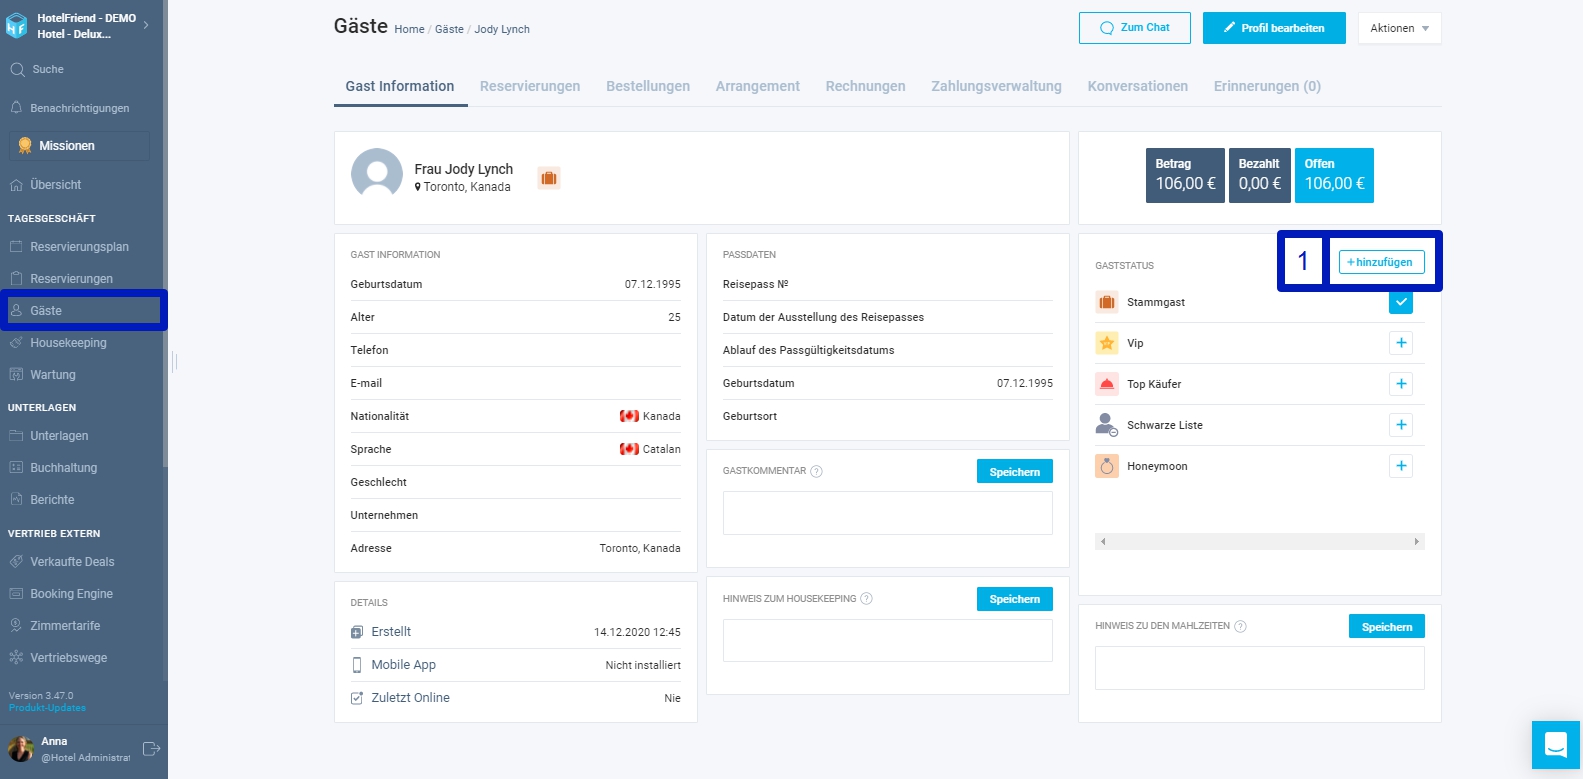Click the Gastkommentar help question icon
The width and height of the screenshot is (1583, 779).
816,471
